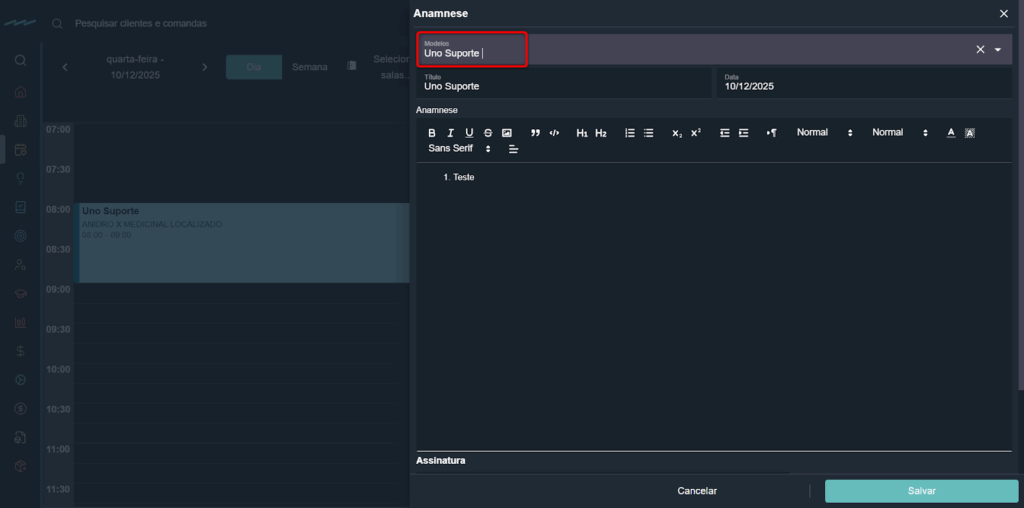Toggle underline formatting in the editor
The width and height of the screenshot is (1024, 508).
point(469,133)
